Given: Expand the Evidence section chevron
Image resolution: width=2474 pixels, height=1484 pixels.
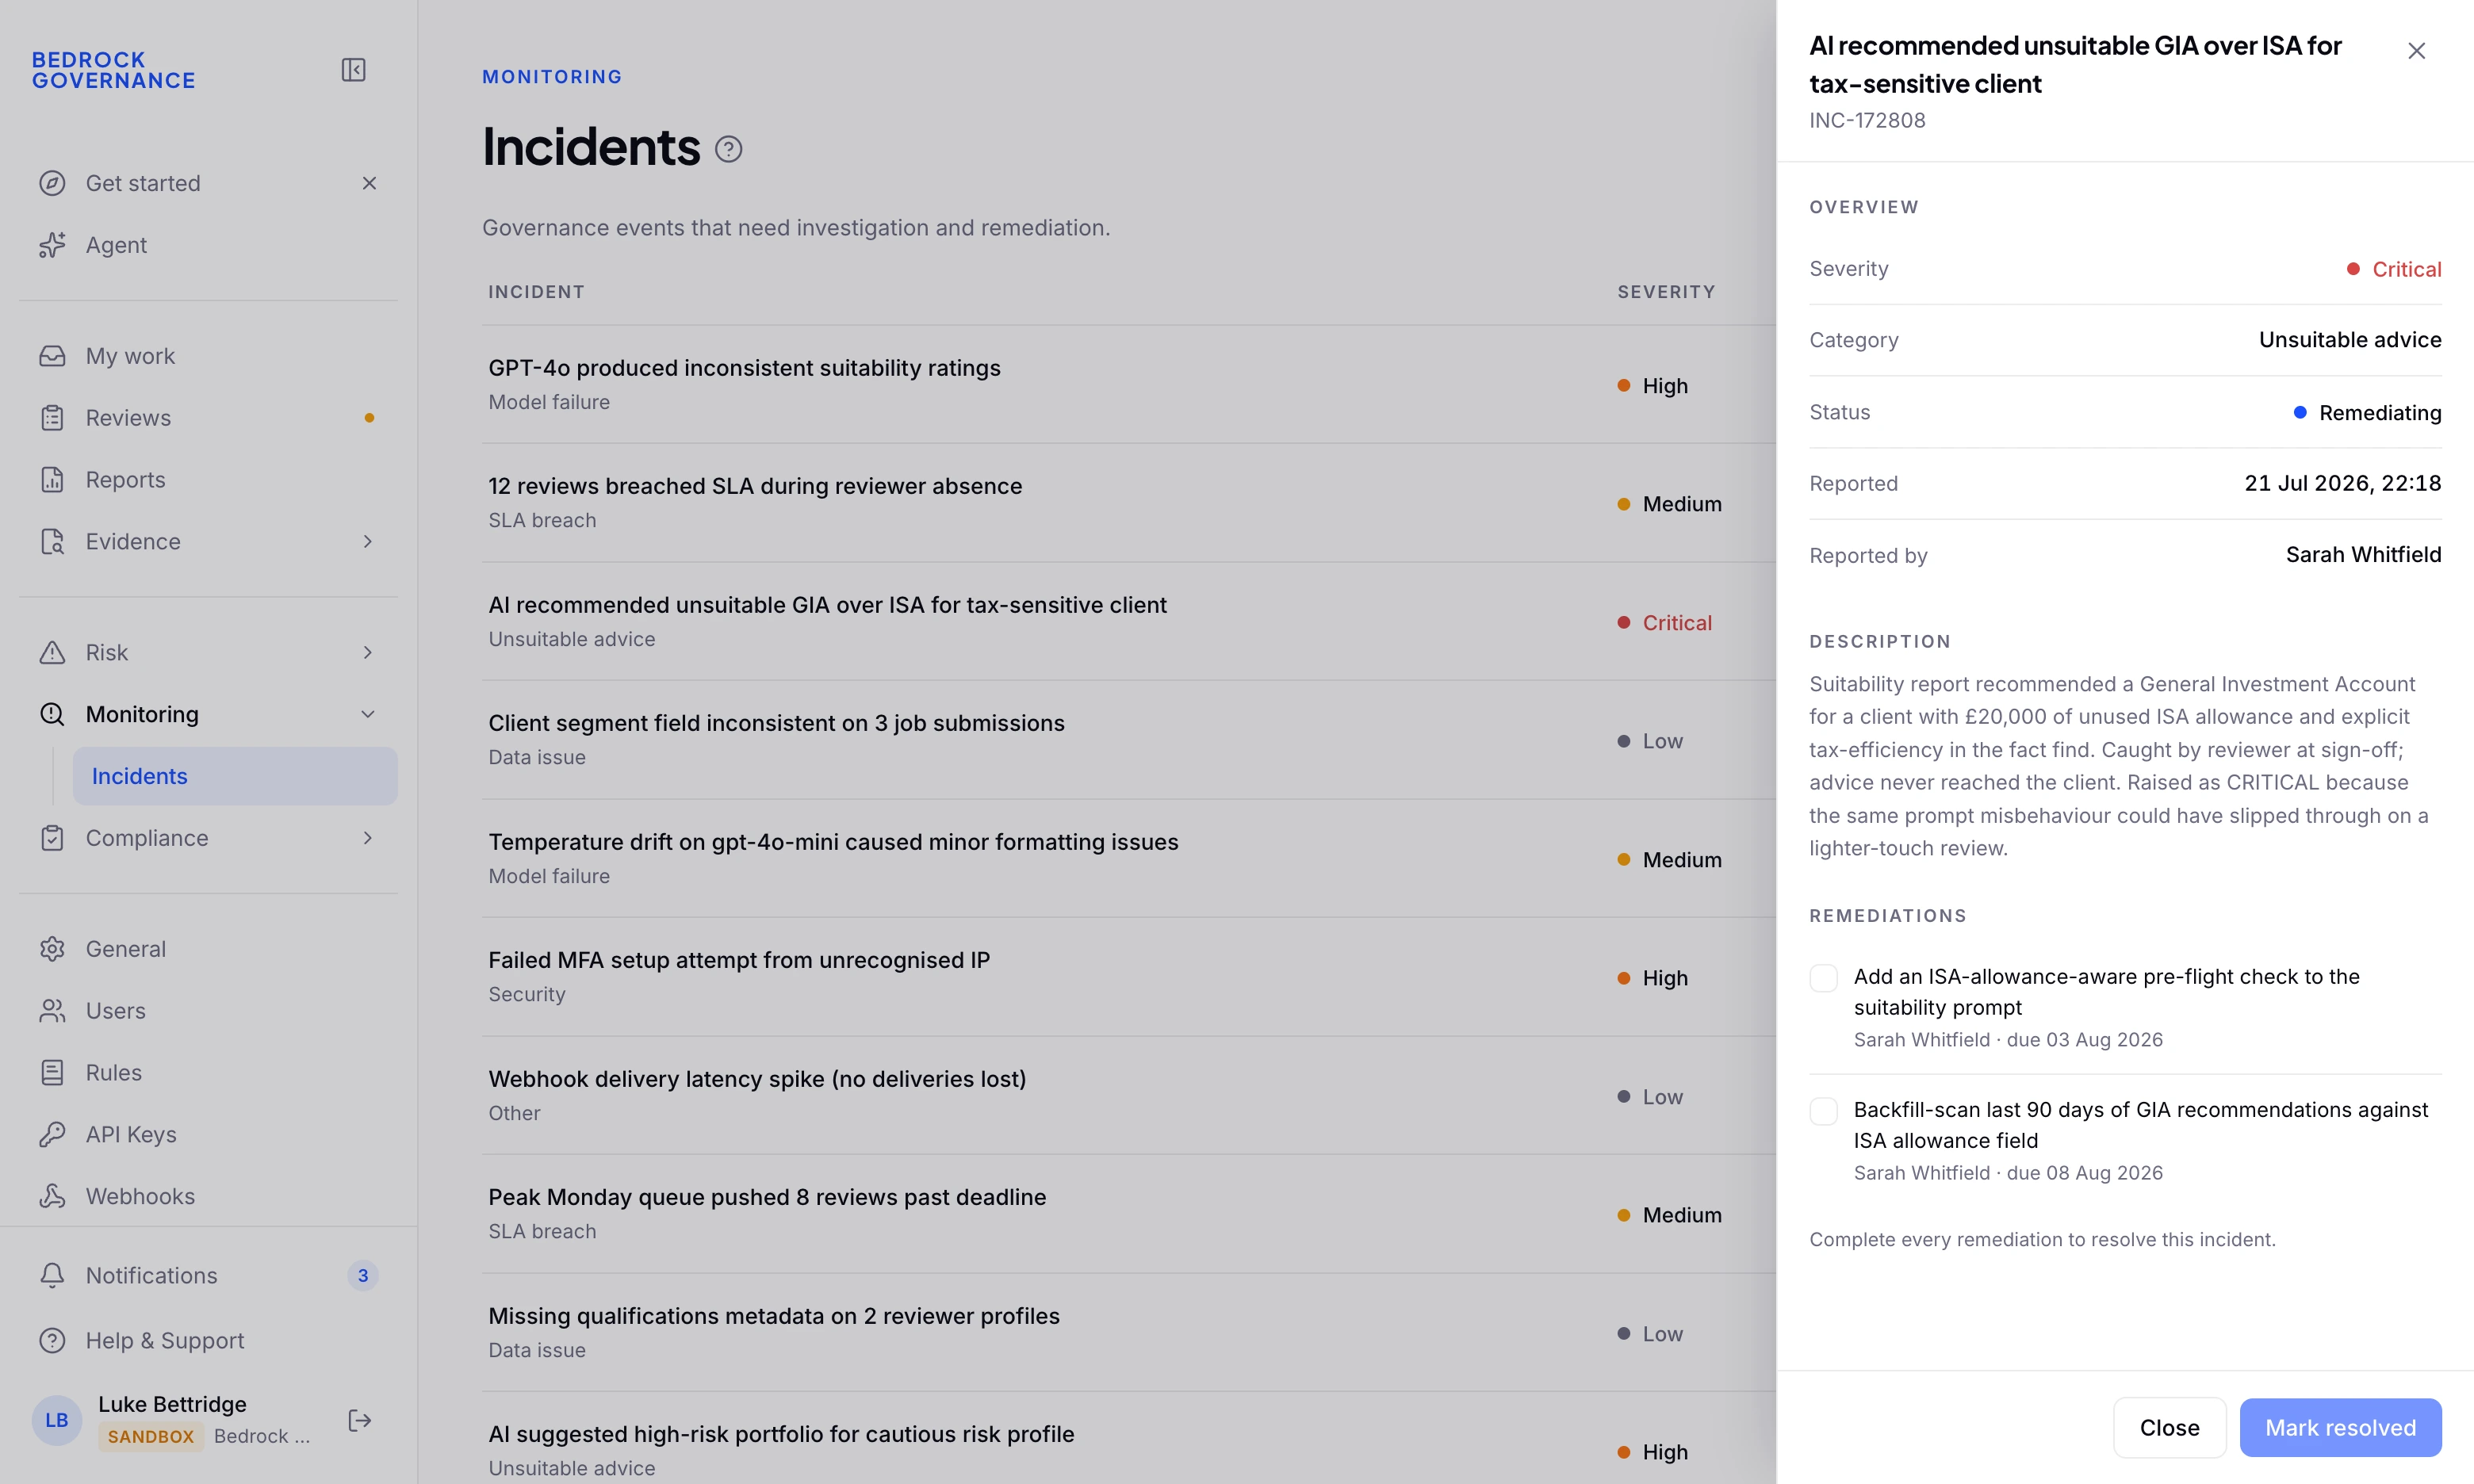Looking at the screenshot, I should click(x=367, y=541).
